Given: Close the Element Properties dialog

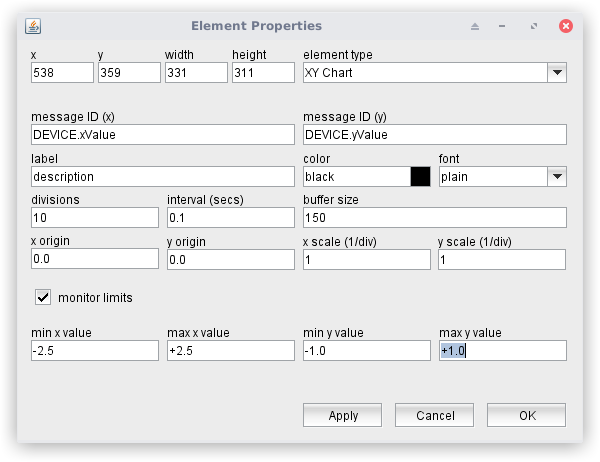Looking at the screenshot, I should coord(566,25).
